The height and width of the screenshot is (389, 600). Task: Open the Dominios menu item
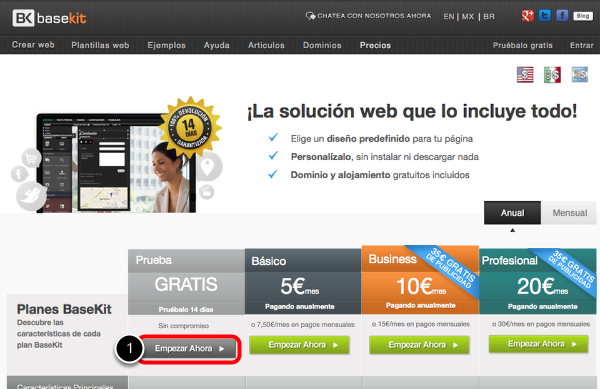322,45
